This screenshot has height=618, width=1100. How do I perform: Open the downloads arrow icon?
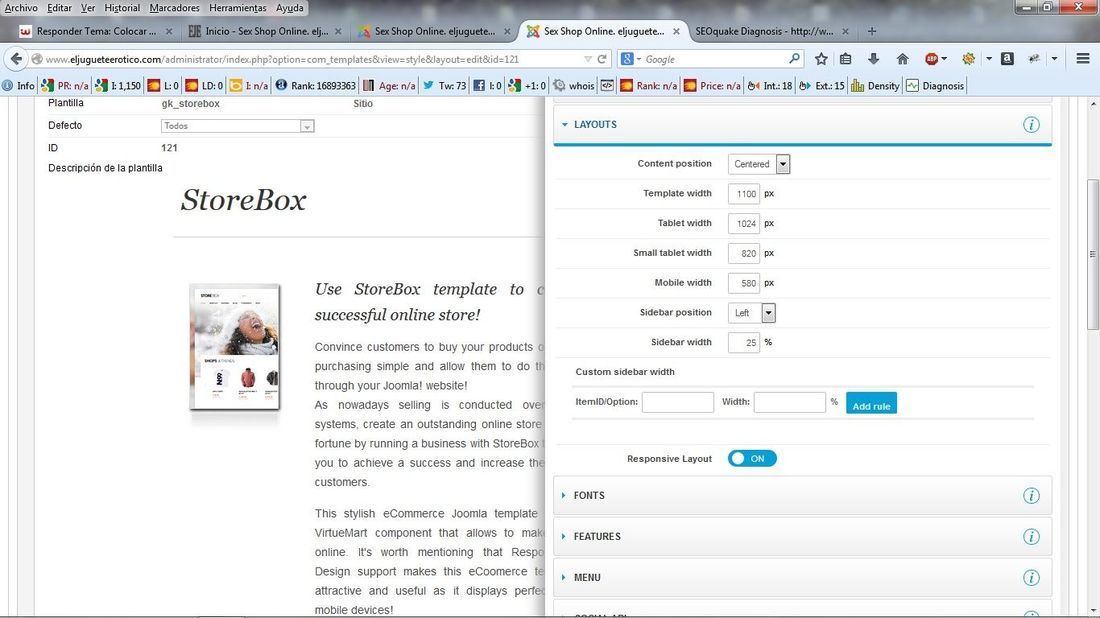click(873, 59)
